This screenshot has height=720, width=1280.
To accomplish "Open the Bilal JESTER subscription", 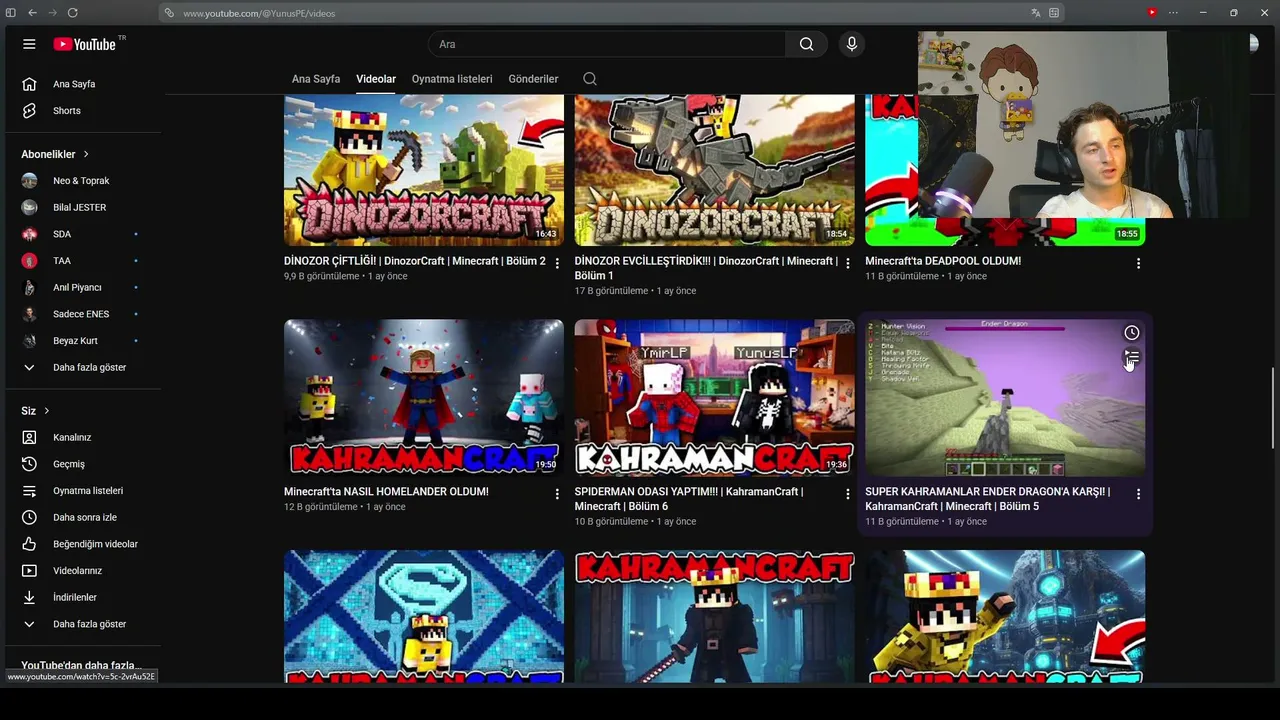I will [80, 207].
